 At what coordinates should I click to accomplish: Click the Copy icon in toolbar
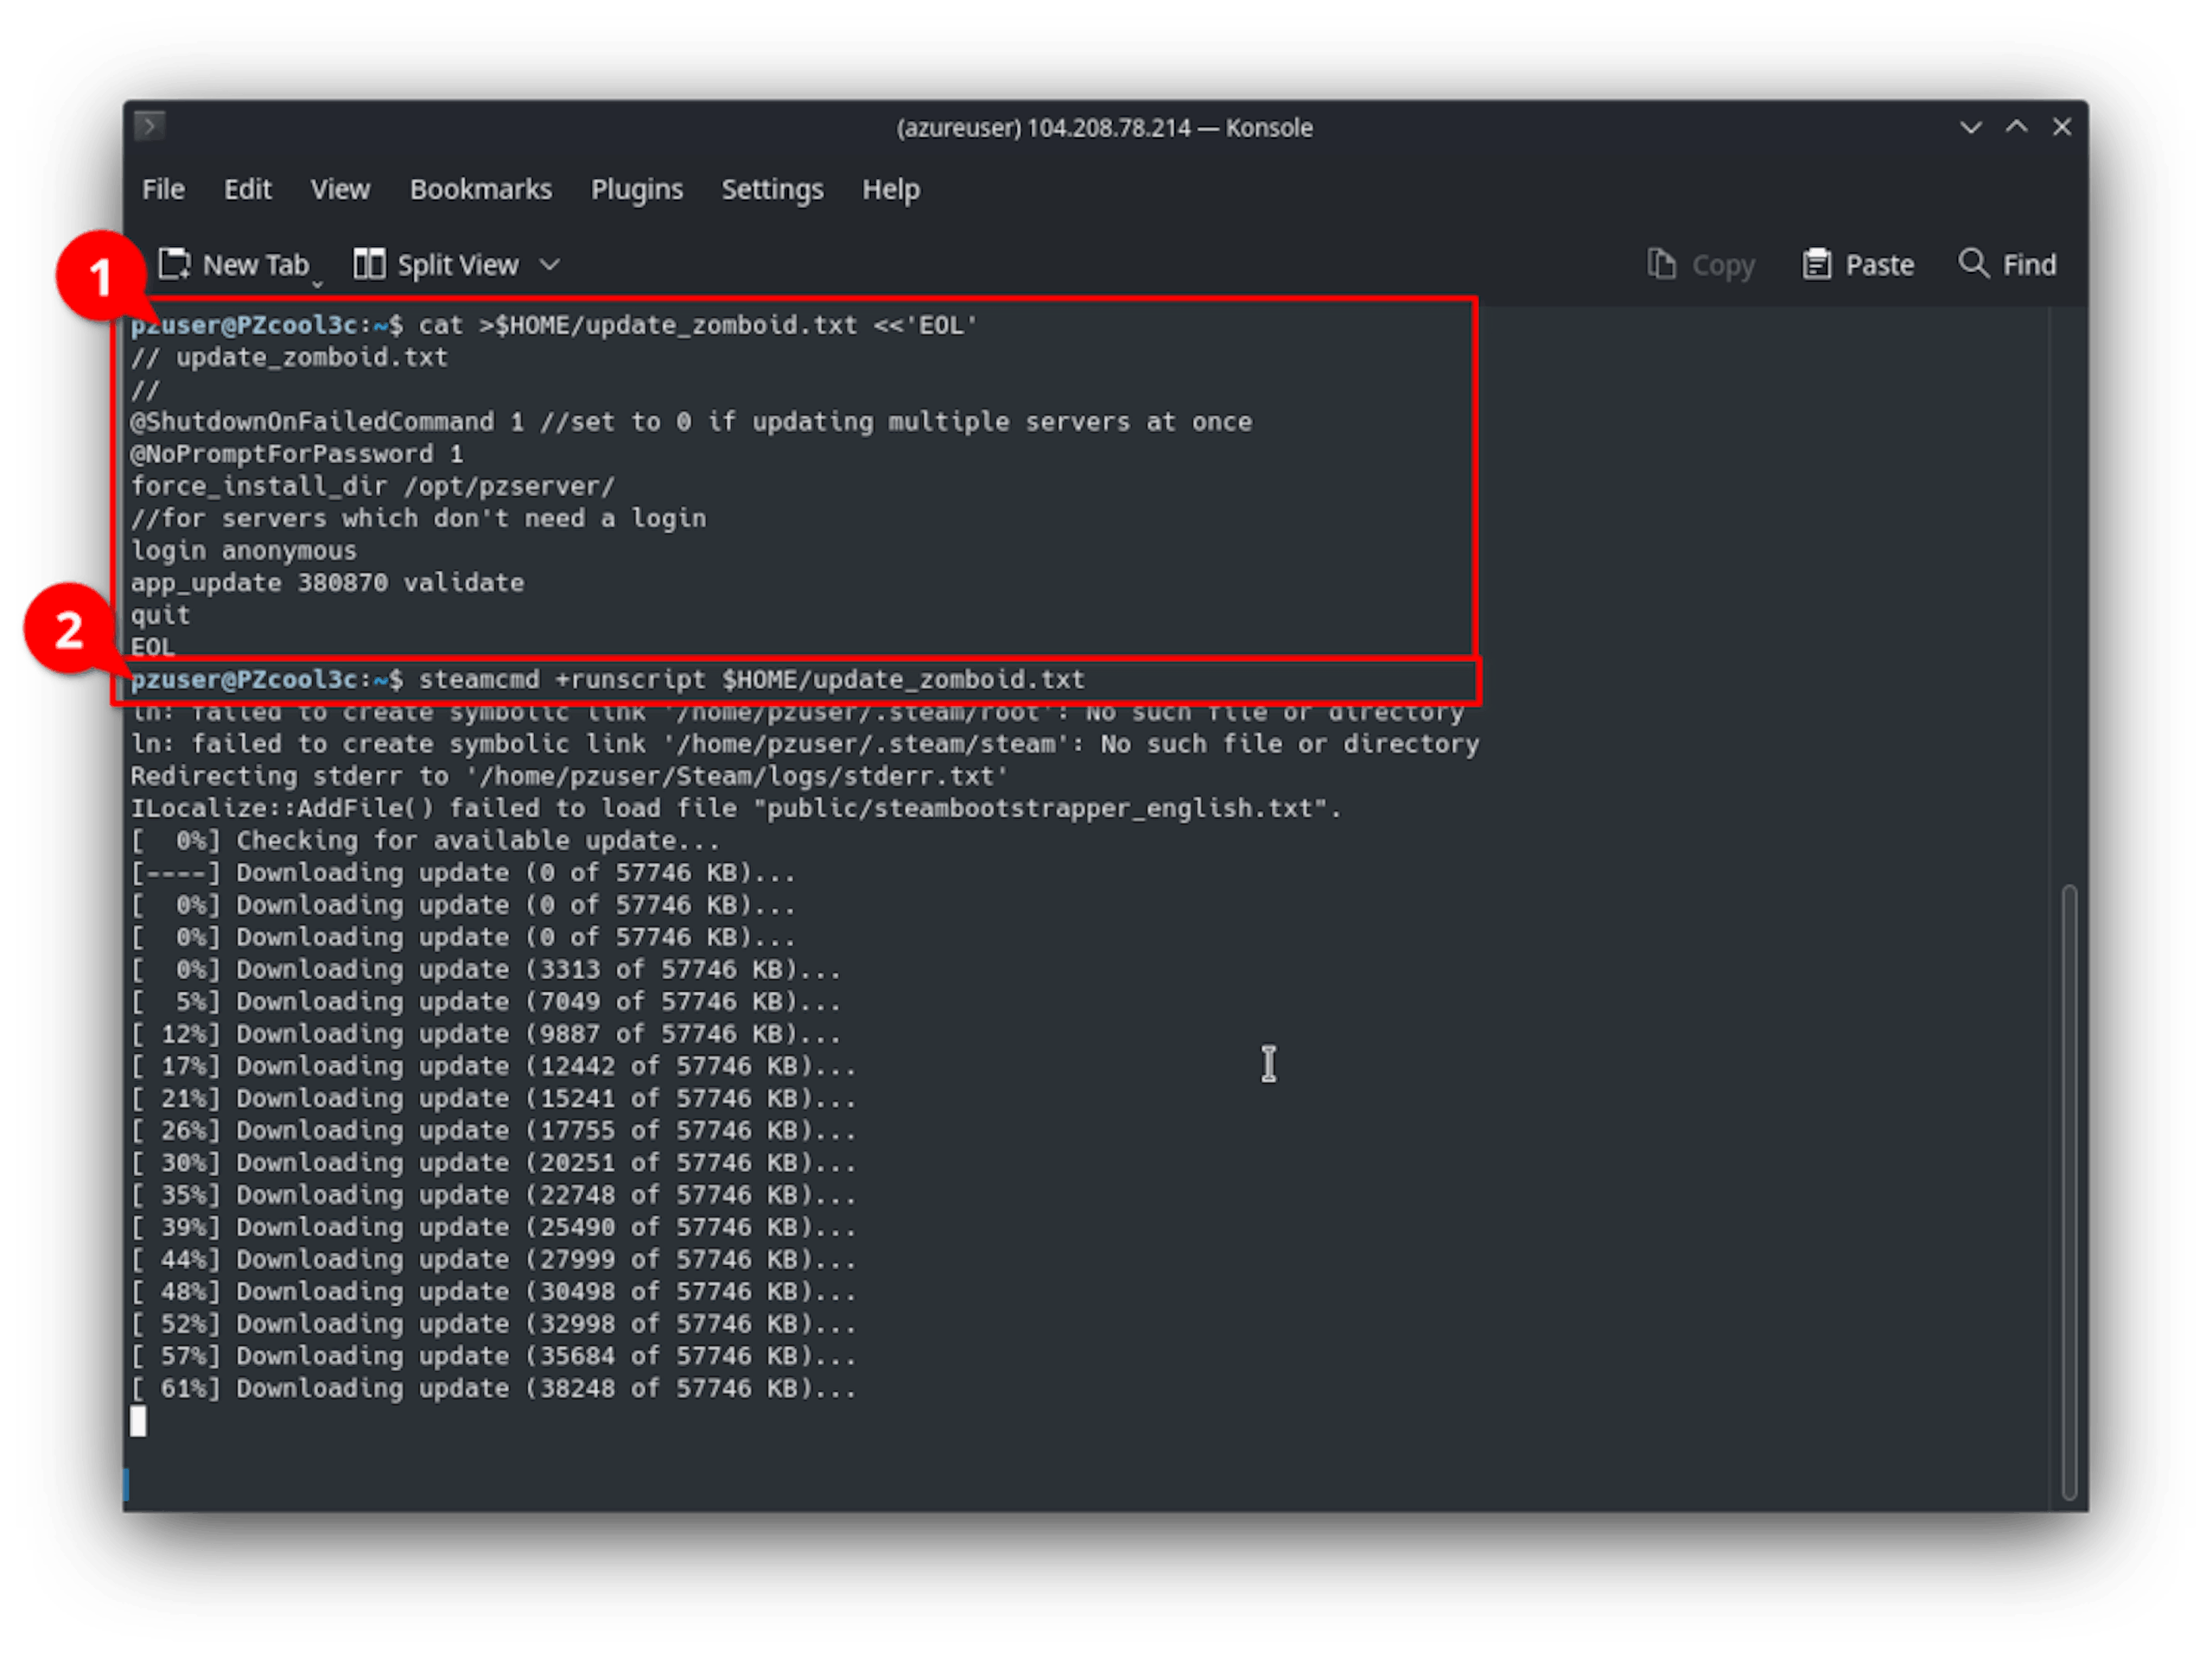[1661, 264]
